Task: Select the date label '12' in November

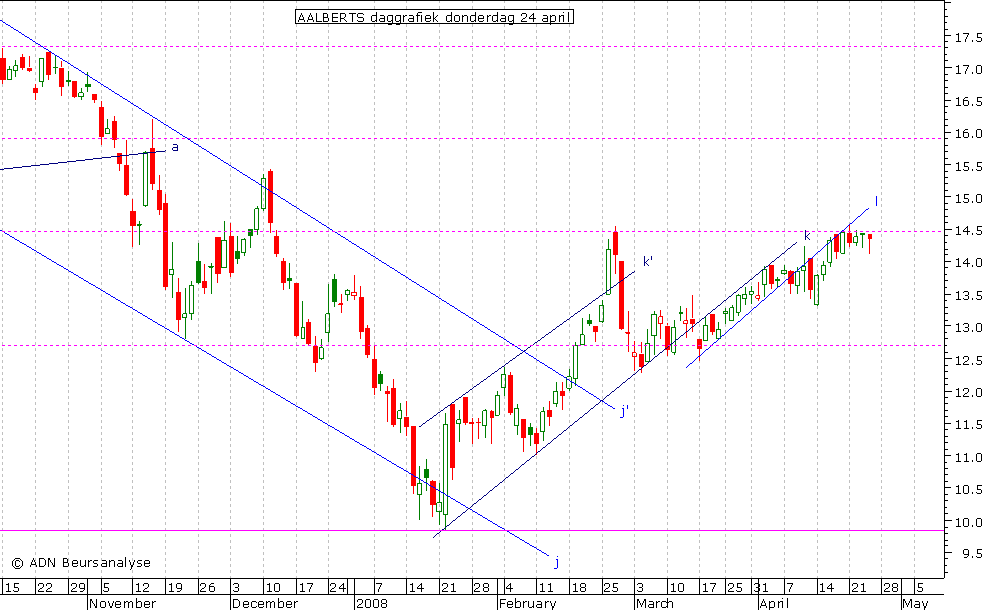Action: coord(142,587)
